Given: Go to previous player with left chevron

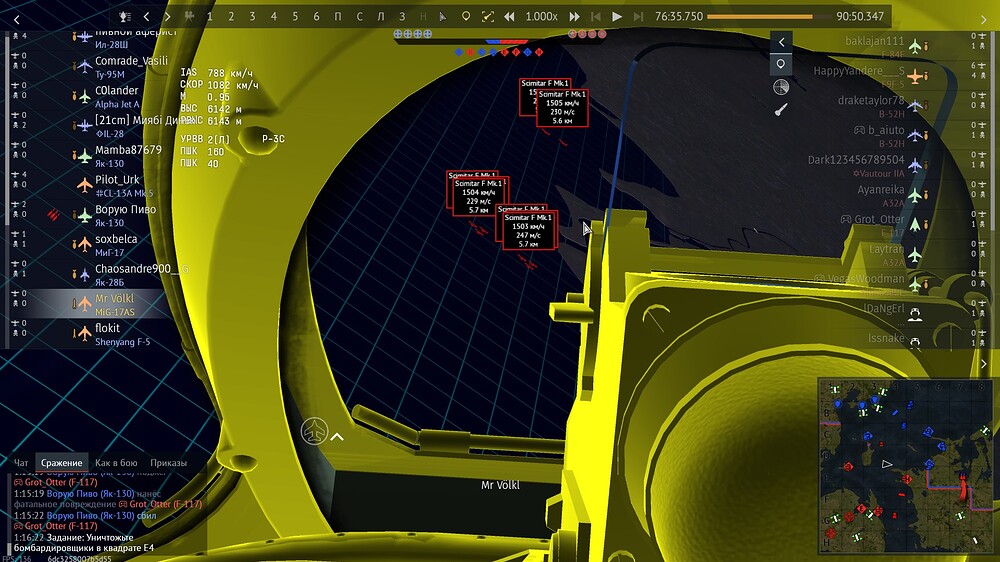Looking at the screenshot, I should pos(147,17).
